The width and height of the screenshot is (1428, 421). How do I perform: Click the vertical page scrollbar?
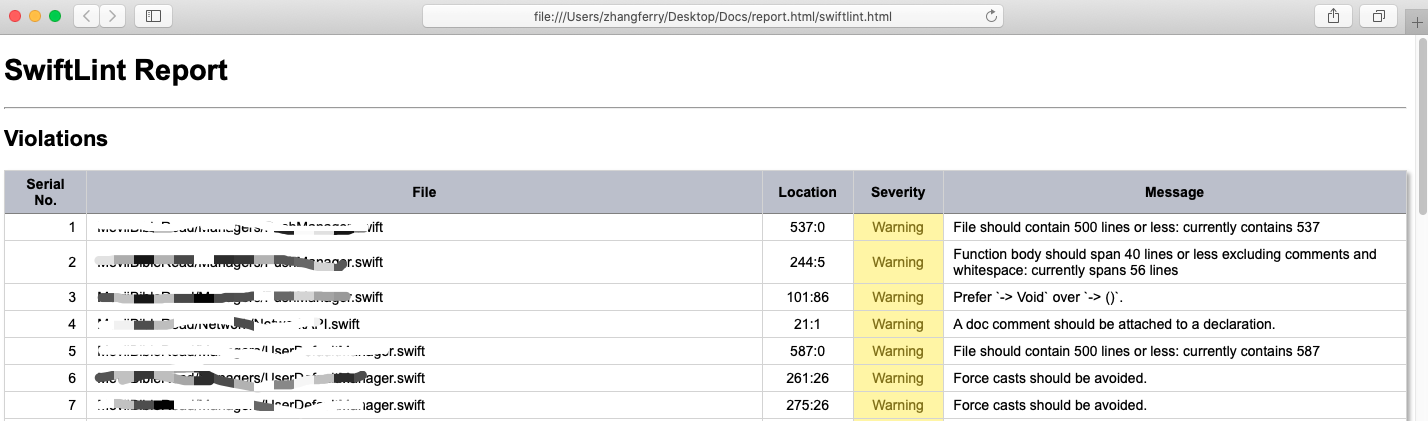tap(1422, 125)
